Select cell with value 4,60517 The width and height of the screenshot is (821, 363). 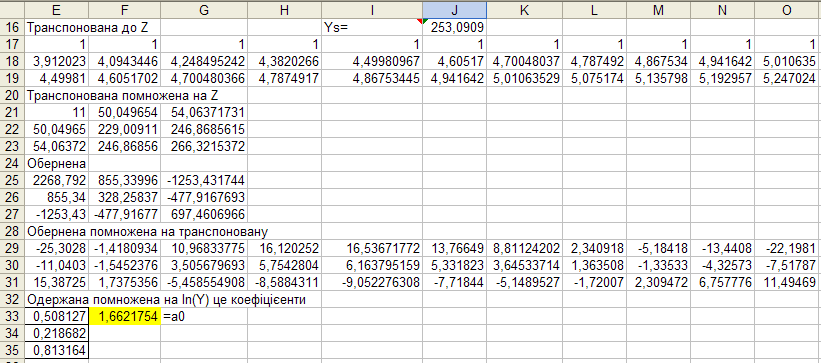pos(454,61)
